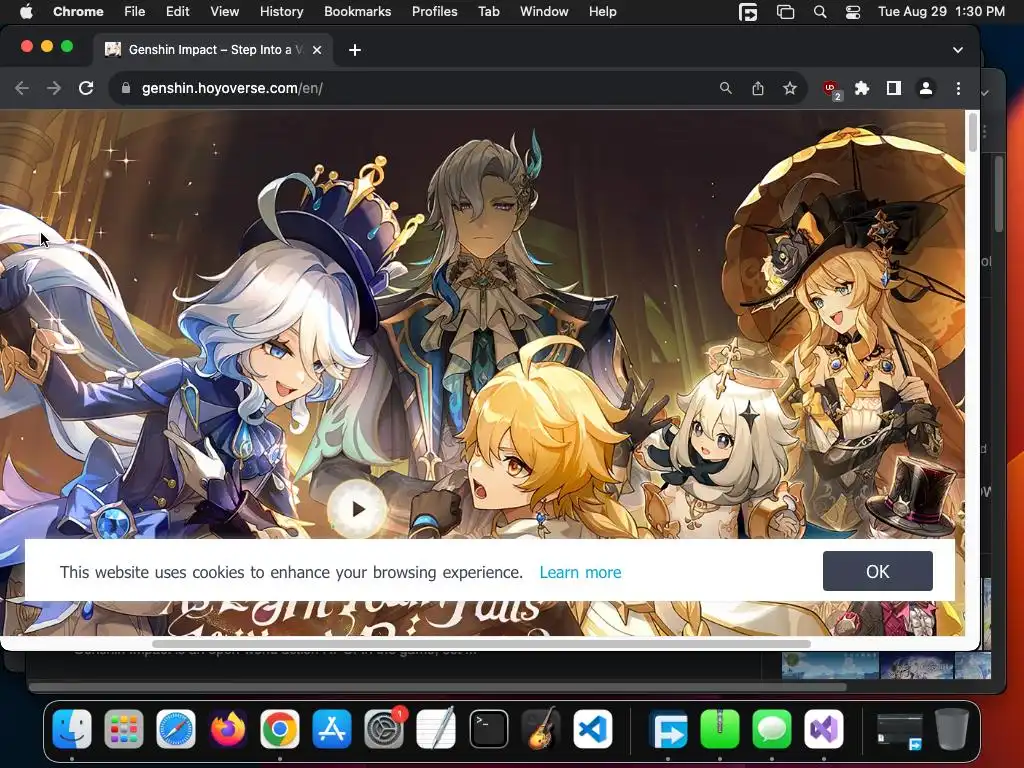This screenshot has height=768, width=1024.
Task: Open Spotlight search in menu bar
Action: (x=820, y=12)
